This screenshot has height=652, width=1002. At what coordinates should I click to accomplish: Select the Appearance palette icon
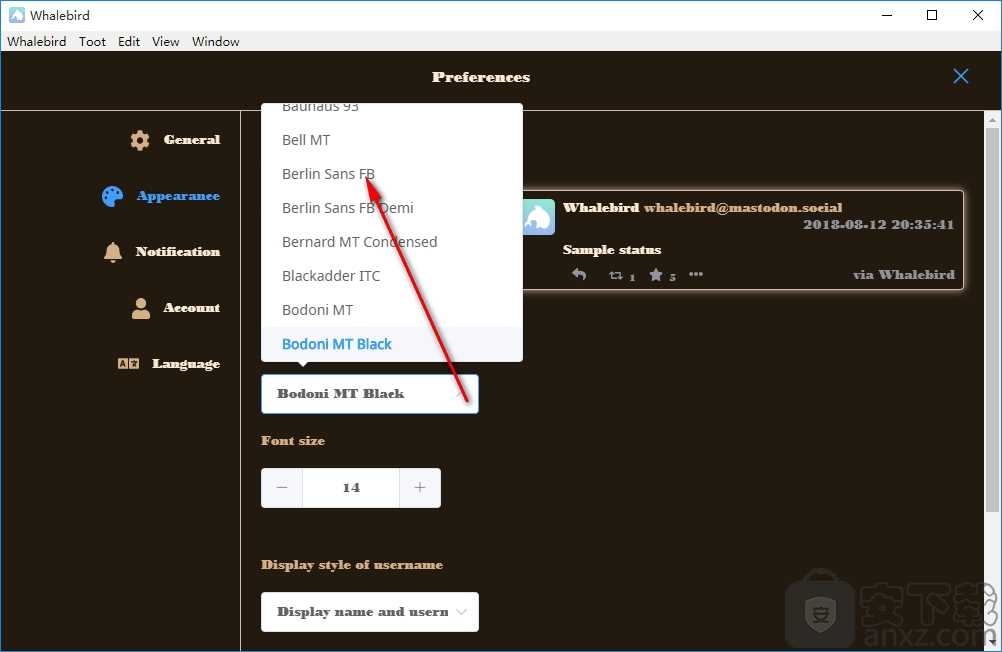coord(112,196)
